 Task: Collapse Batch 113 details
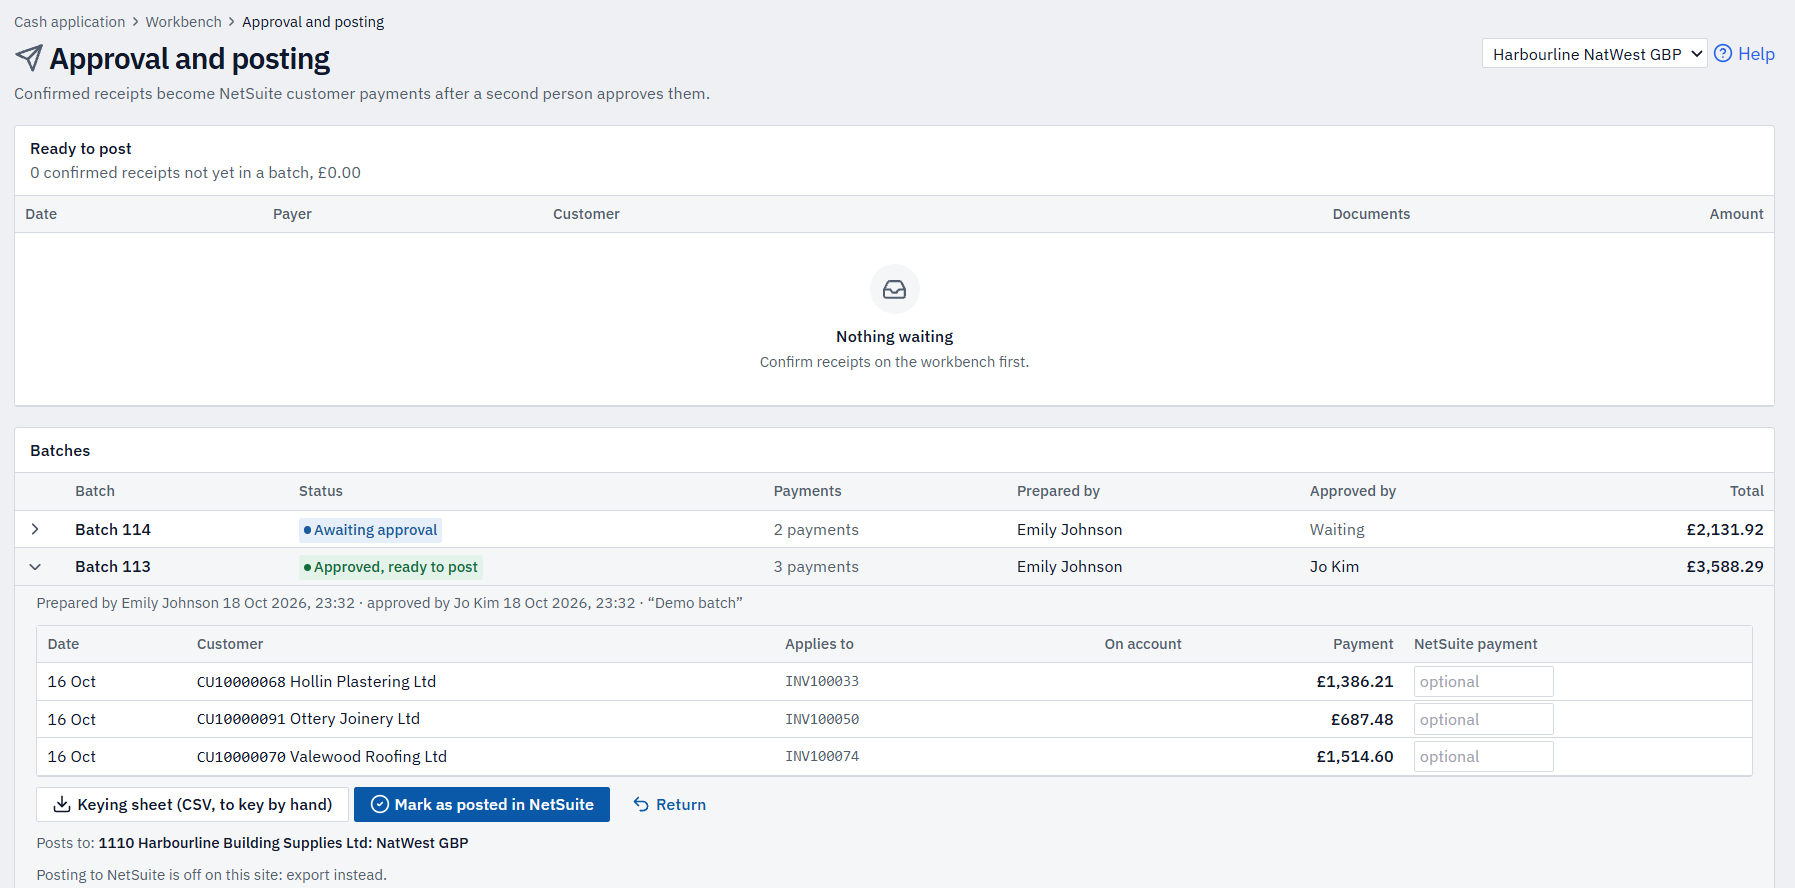coord(35,567)
